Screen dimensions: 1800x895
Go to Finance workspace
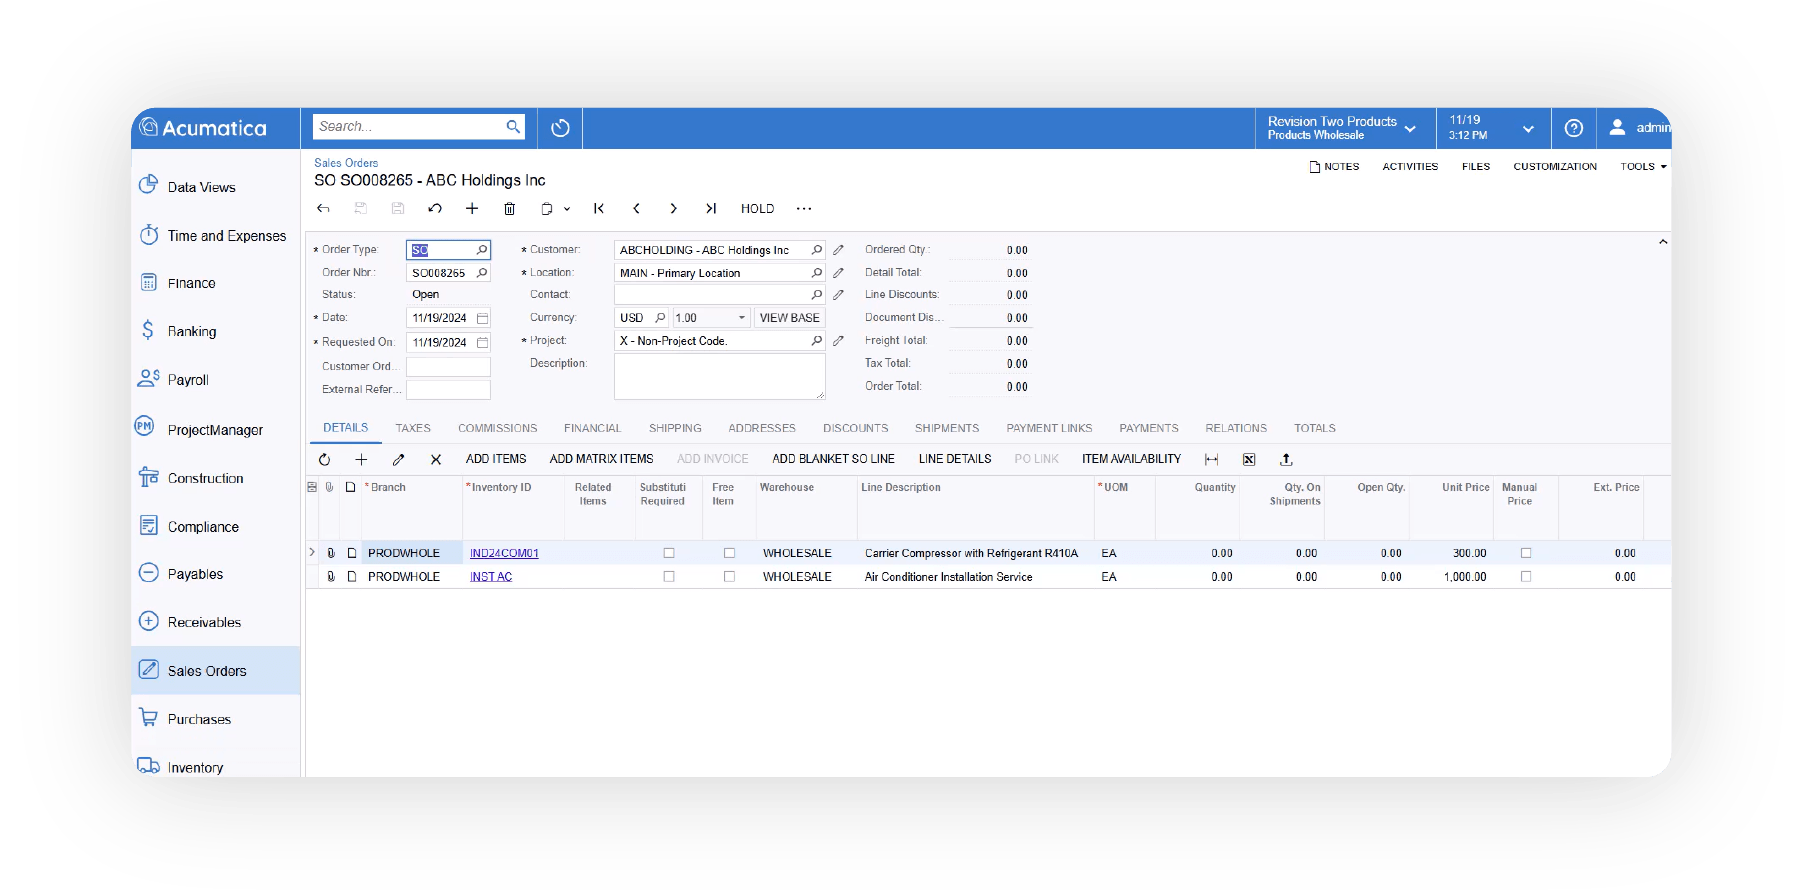pos(191,283)
